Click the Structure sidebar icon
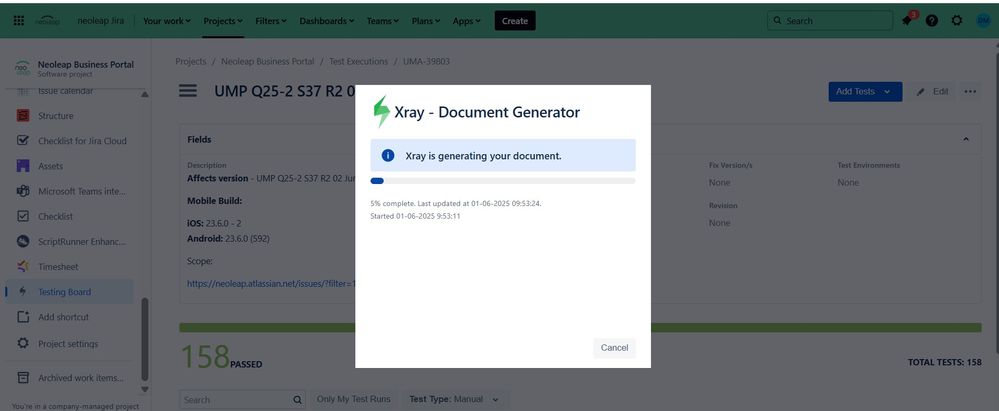Screen dimensions: 999x411 click(x=23, y=116)
